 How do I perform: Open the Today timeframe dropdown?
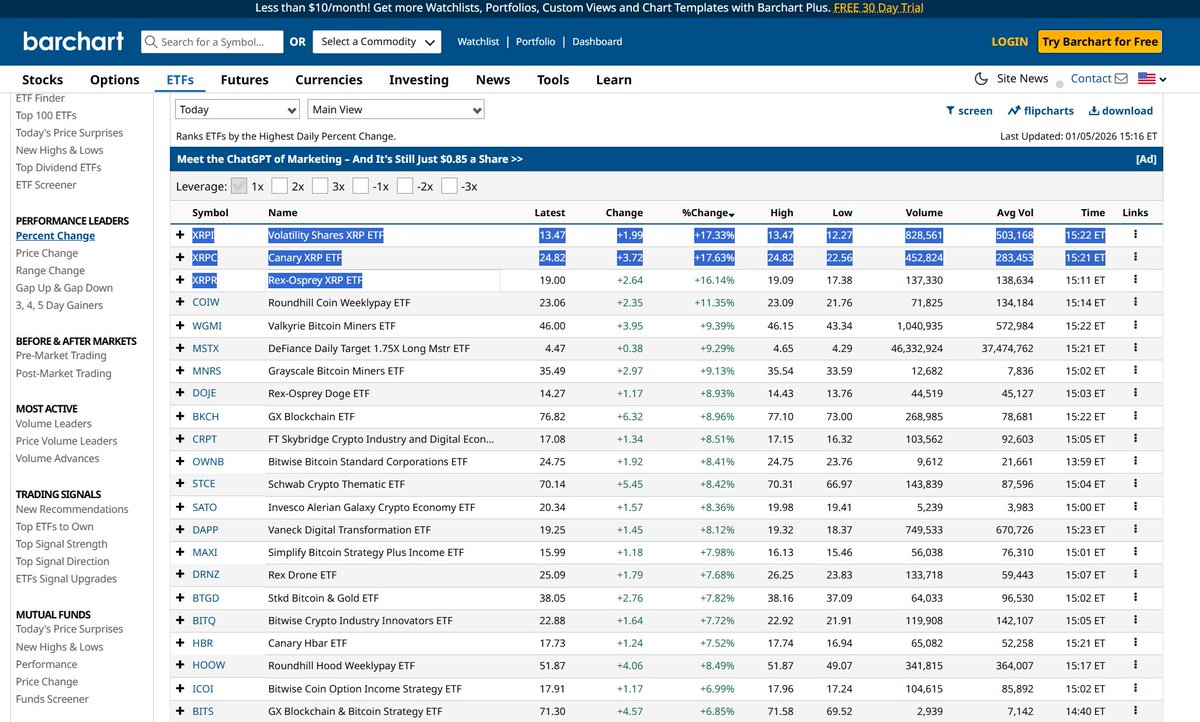point(237,108)
